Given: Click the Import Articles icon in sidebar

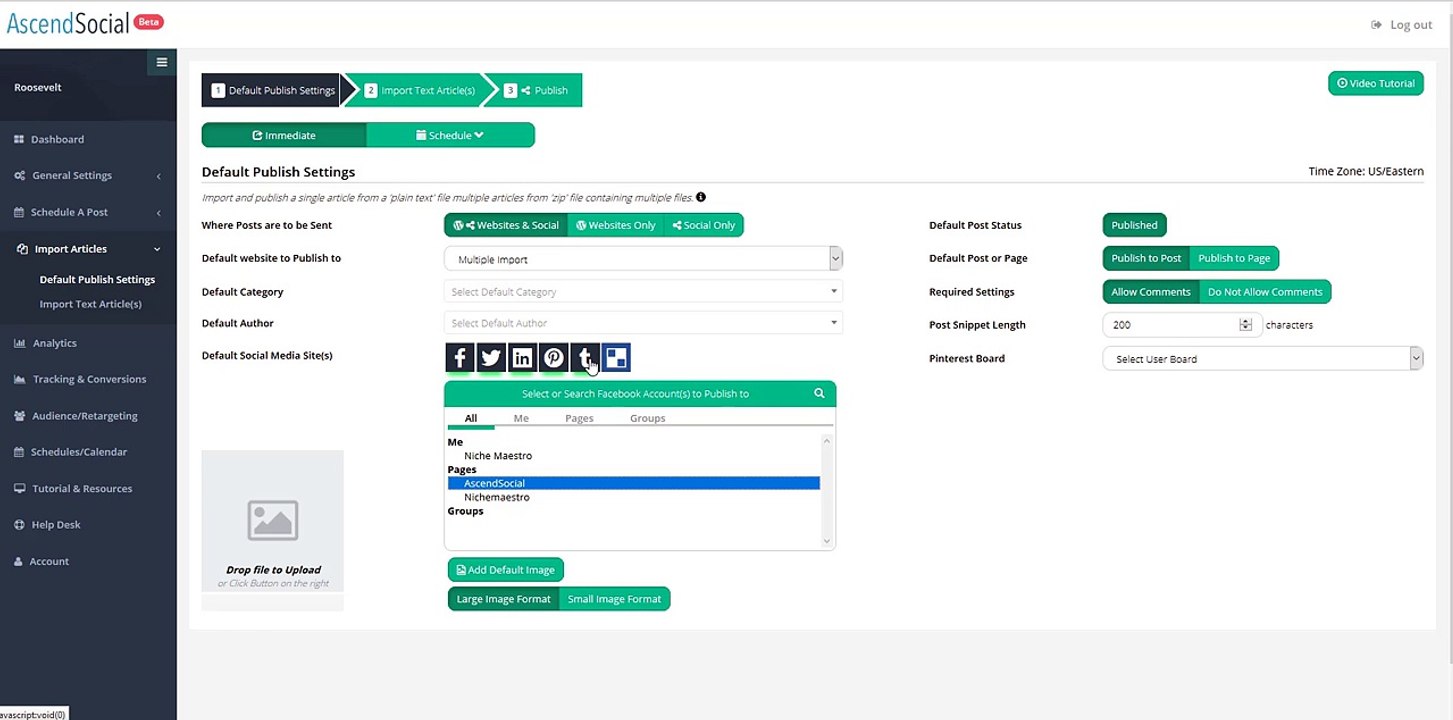Looking at the screenshot, I should 22,249.
